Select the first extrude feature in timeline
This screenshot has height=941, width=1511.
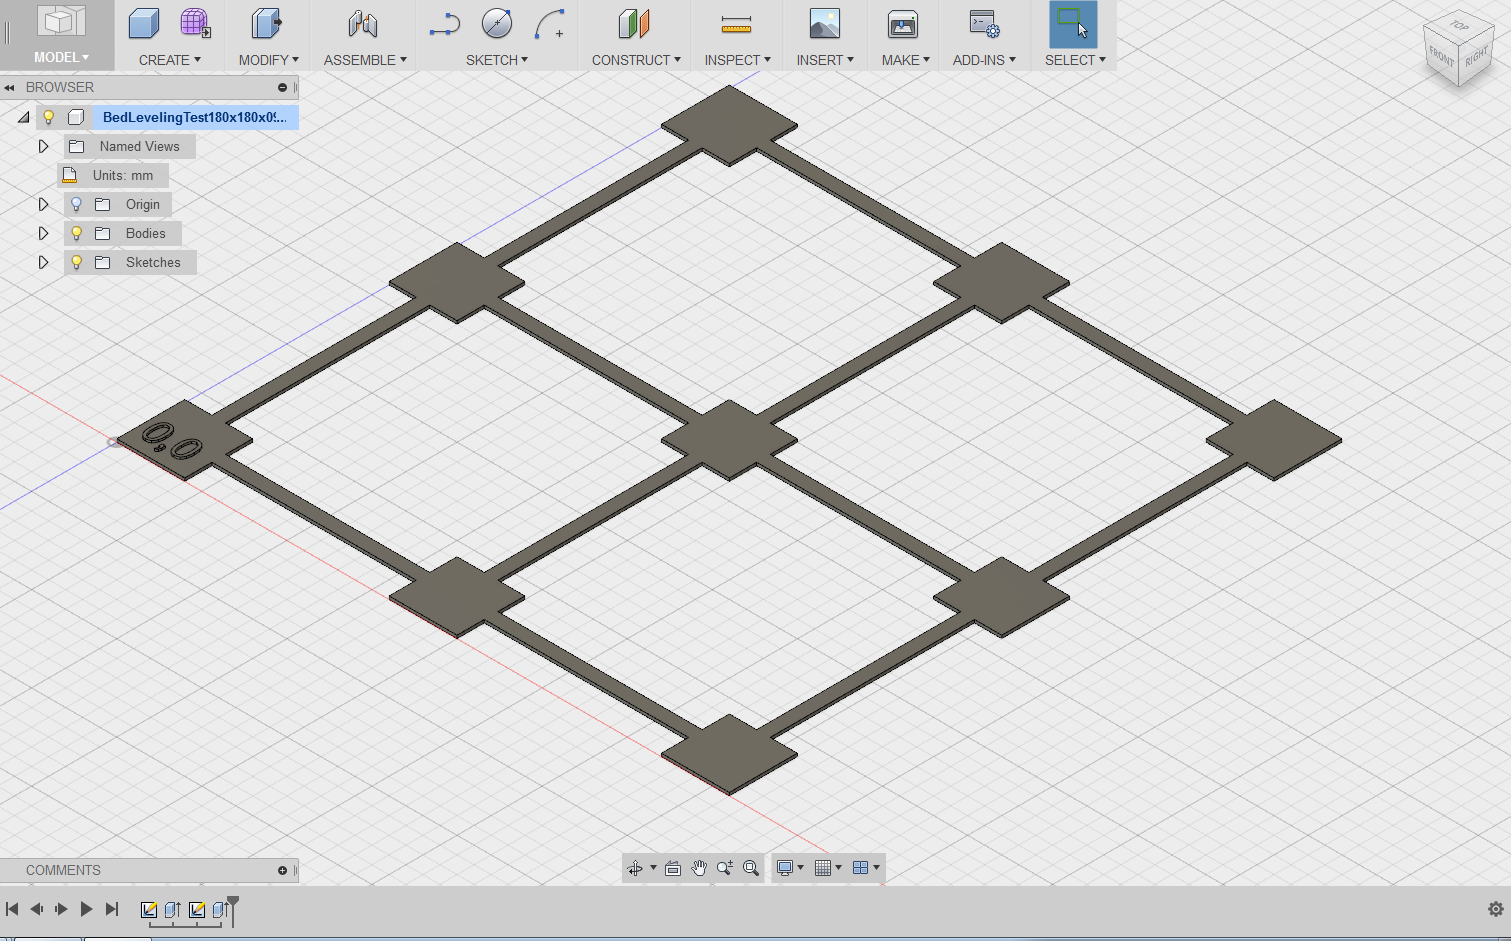pyautogui.click(x=173, y=909)
